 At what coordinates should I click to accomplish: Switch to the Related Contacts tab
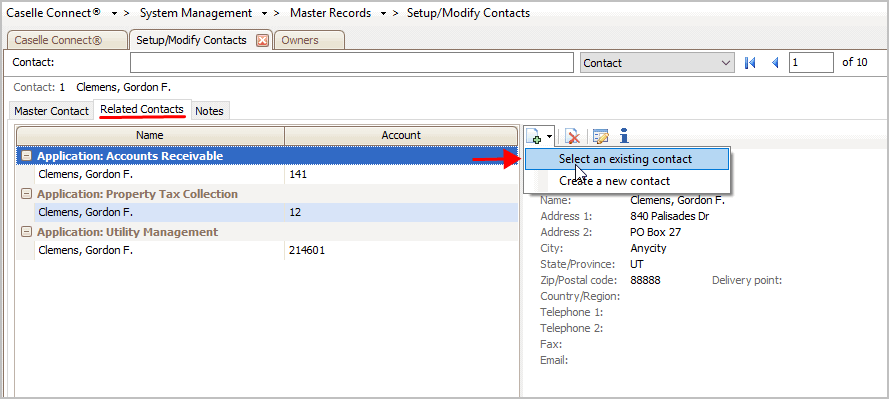click(x=142, y=109)
